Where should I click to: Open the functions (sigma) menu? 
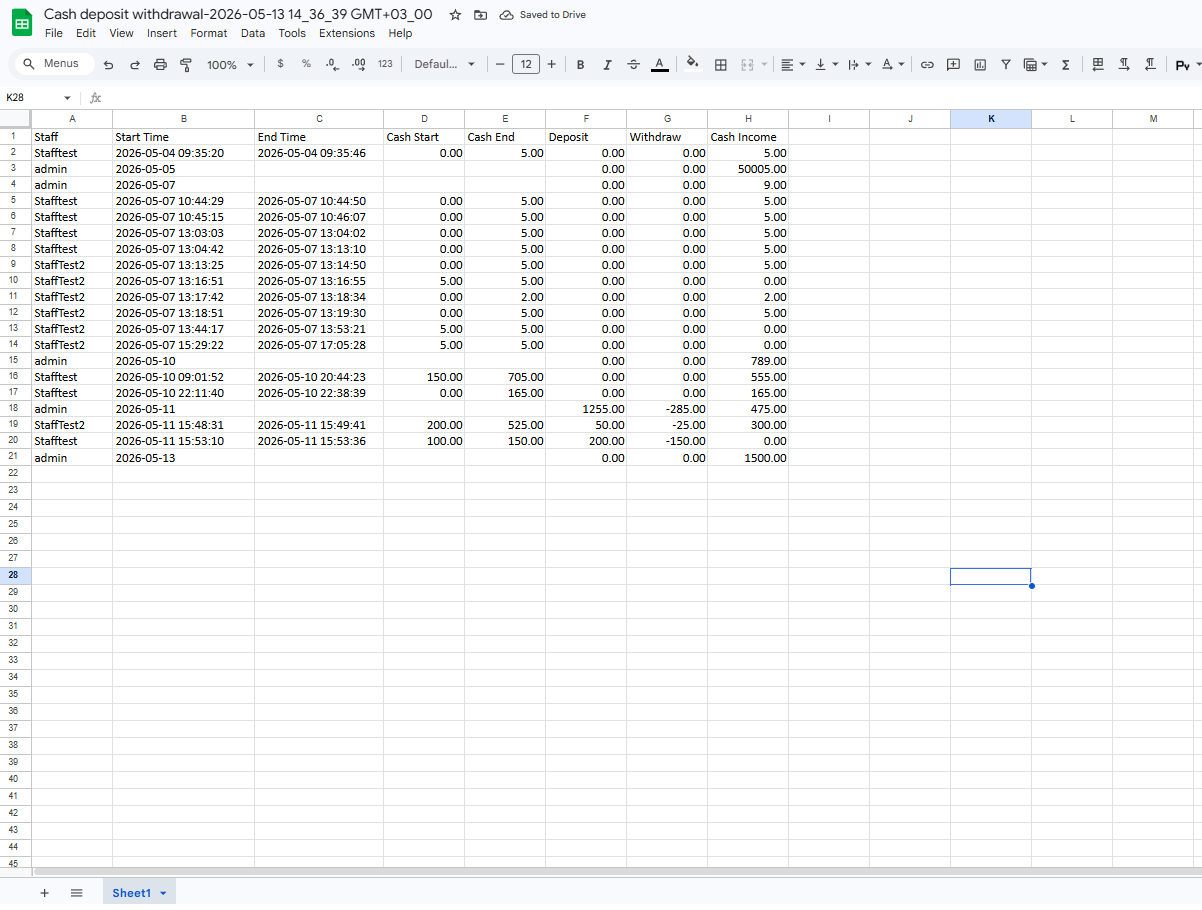(x=1065, y=64)
